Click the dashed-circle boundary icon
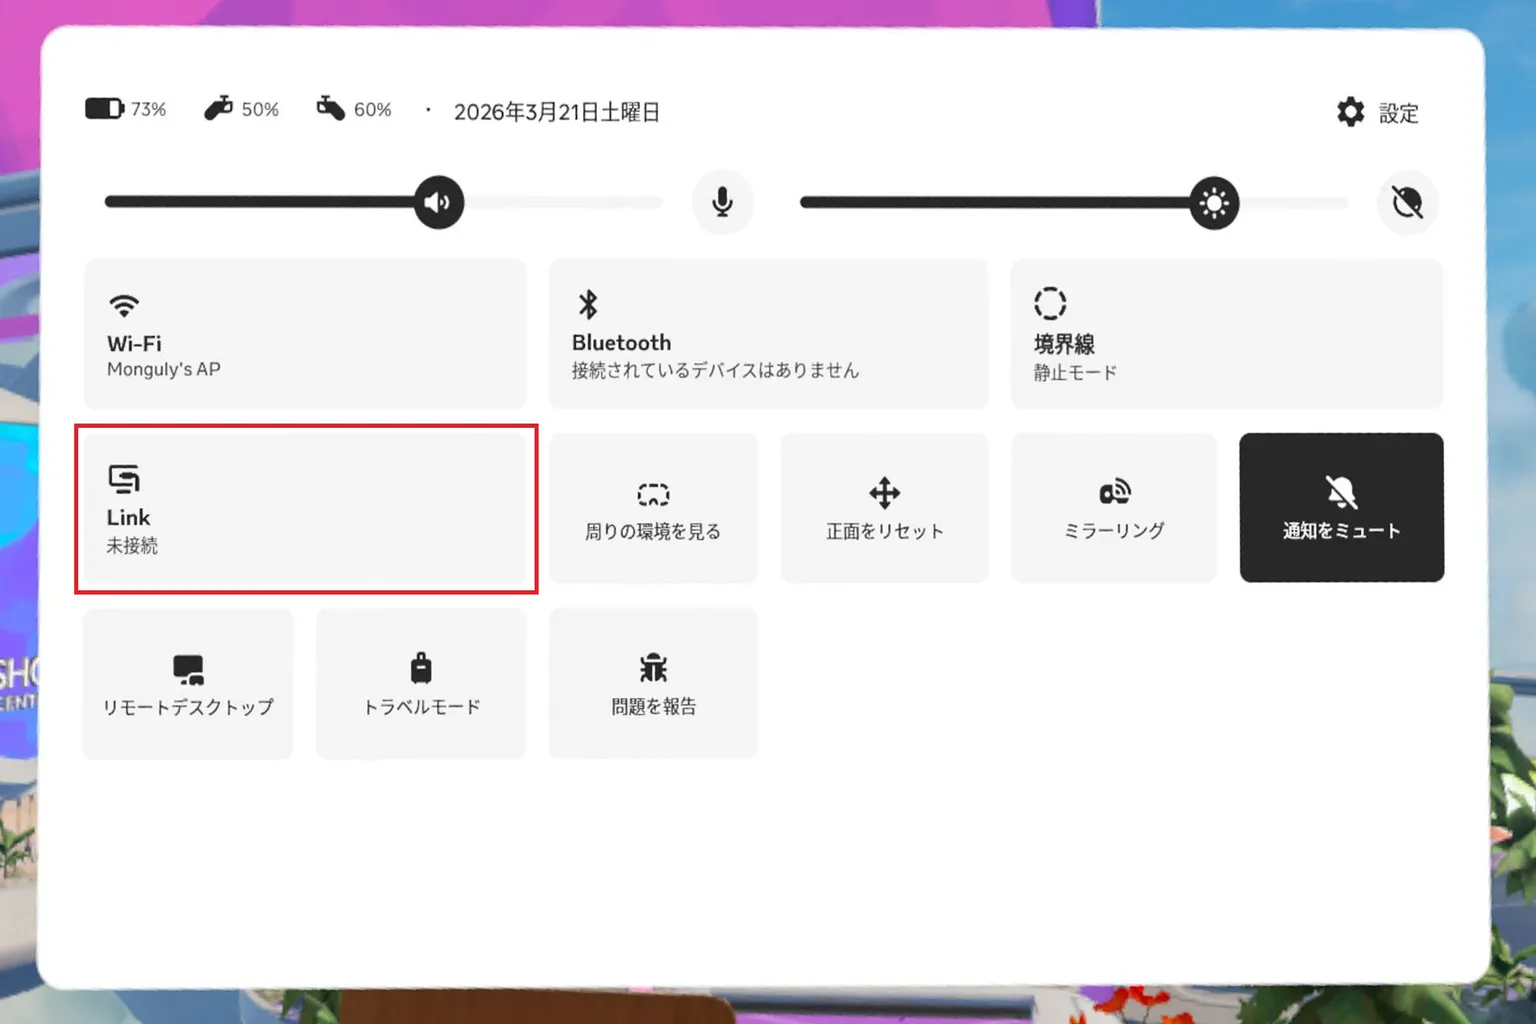Image resolution: width=1536 pixels, height=1024 pixels. pos(1050,303)
